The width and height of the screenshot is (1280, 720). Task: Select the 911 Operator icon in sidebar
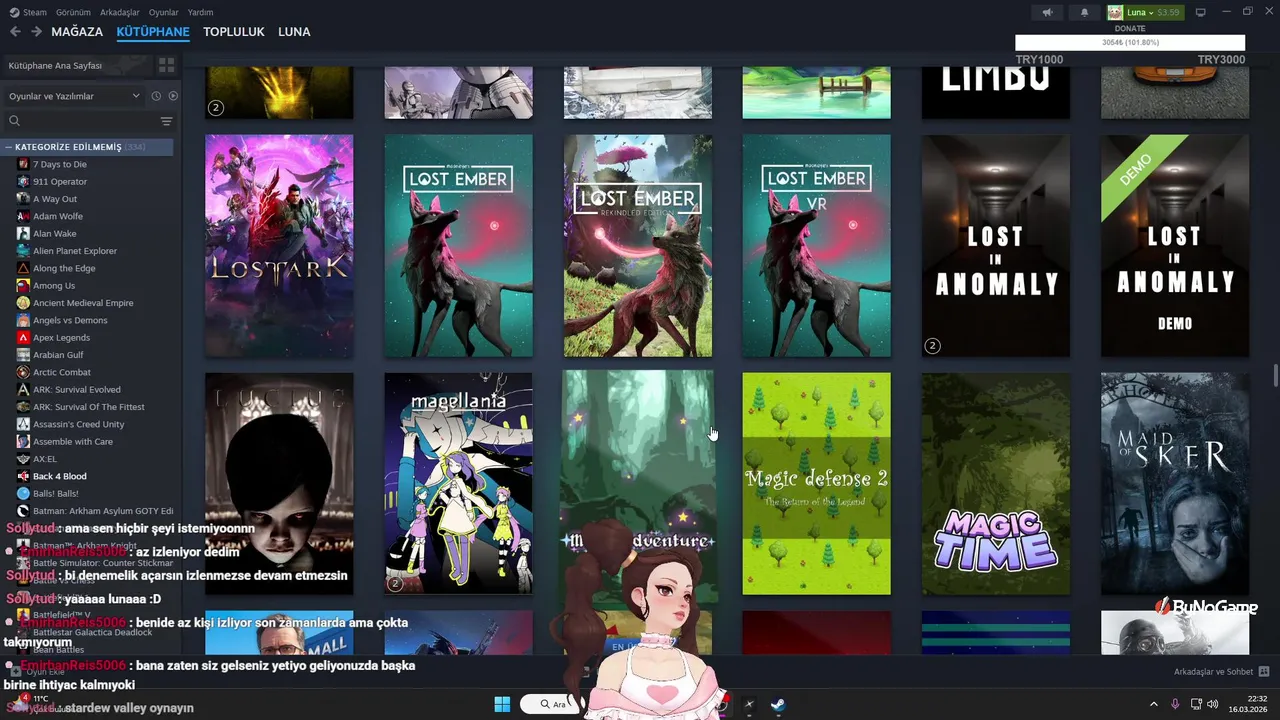(23, 181)
